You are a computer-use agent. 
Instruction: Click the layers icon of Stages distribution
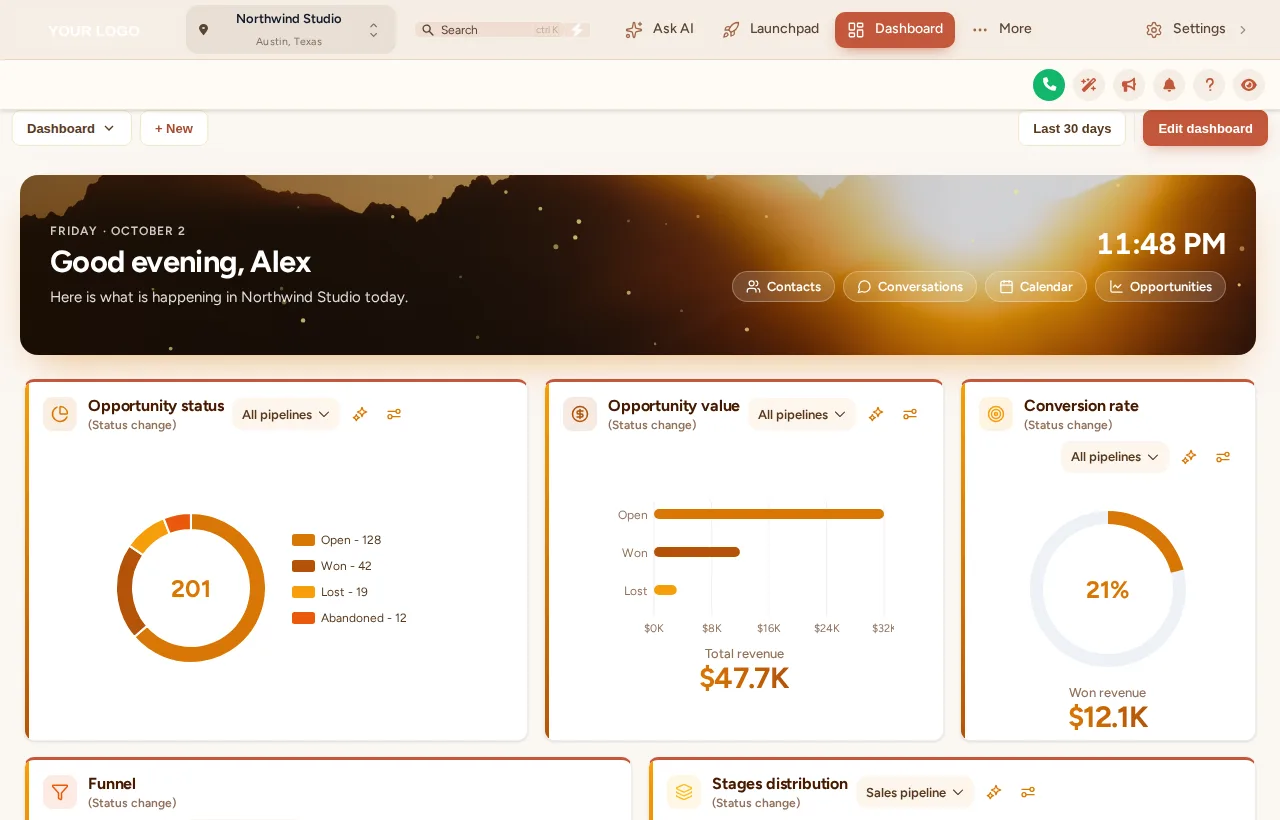[684, 792]
